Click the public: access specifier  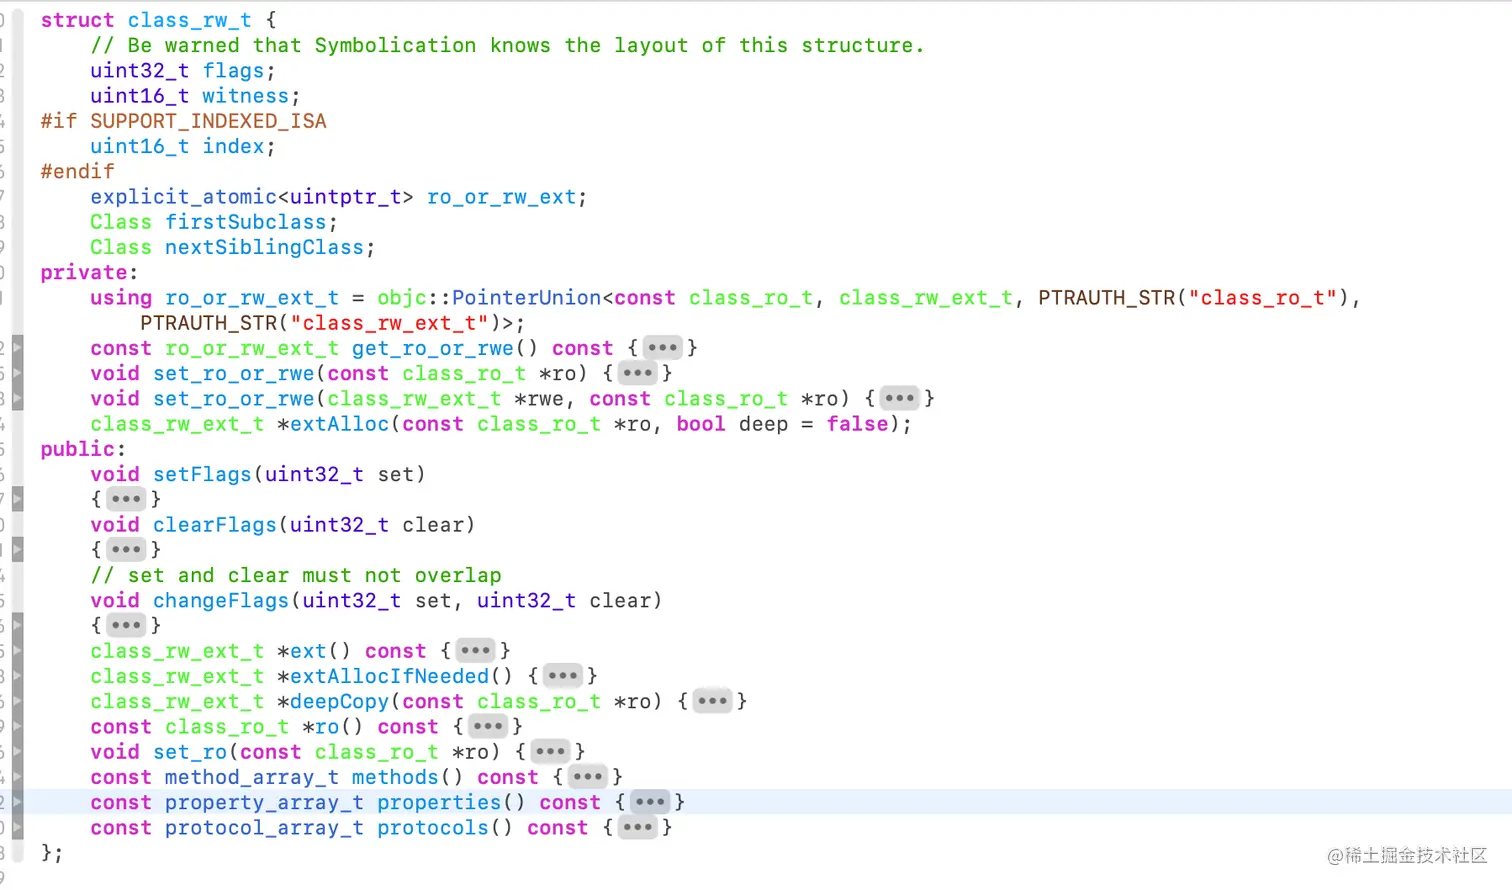click(x=83, y=449)
